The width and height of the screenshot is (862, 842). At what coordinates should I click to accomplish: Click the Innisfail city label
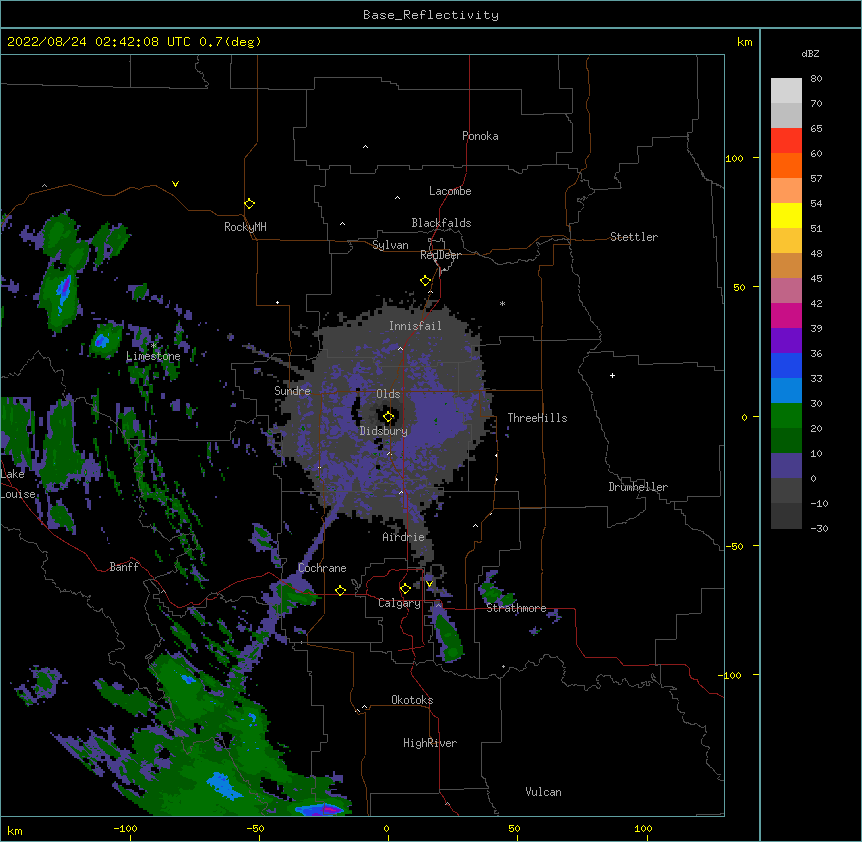pyautogui.click(x=415, y=326)
